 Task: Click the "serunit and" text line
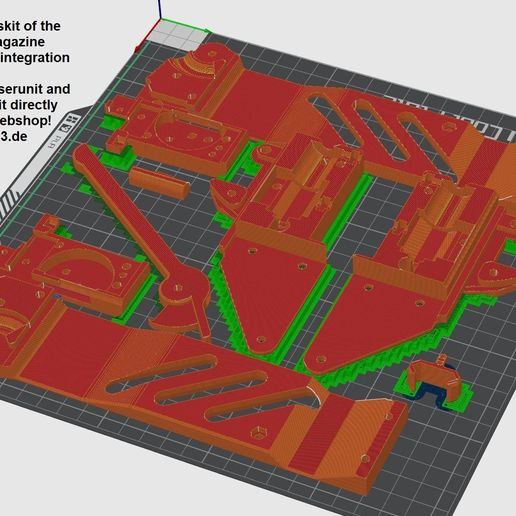click(x=35, y=89)
